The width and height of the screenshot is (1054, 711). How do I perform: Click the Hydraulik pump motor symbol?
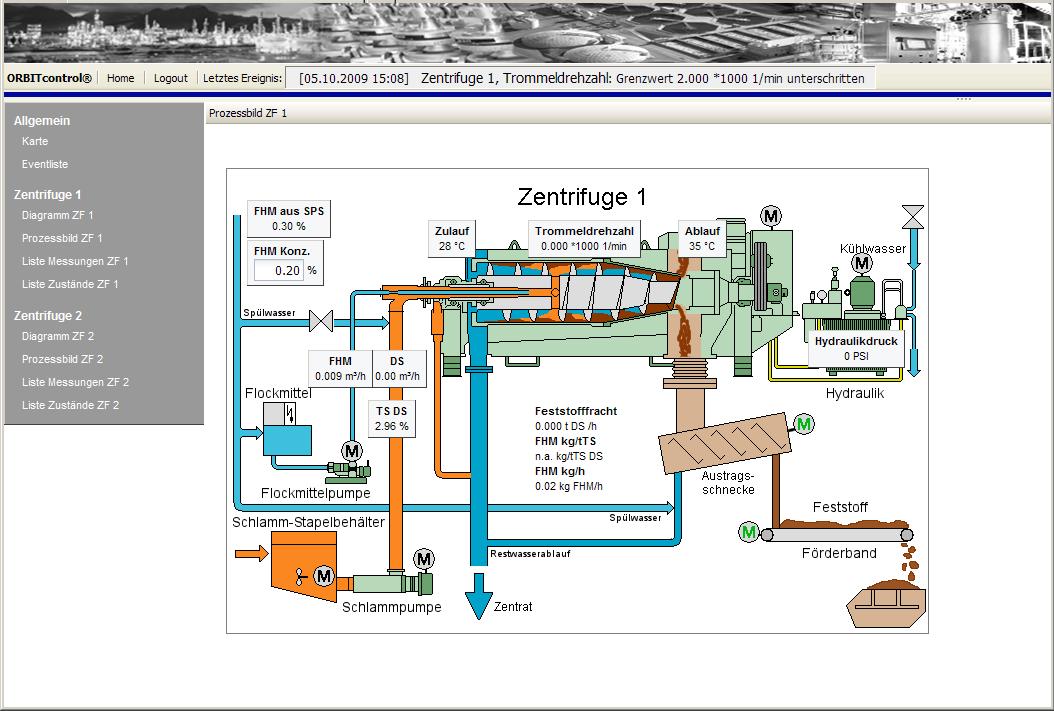click(x=860, y=262)
